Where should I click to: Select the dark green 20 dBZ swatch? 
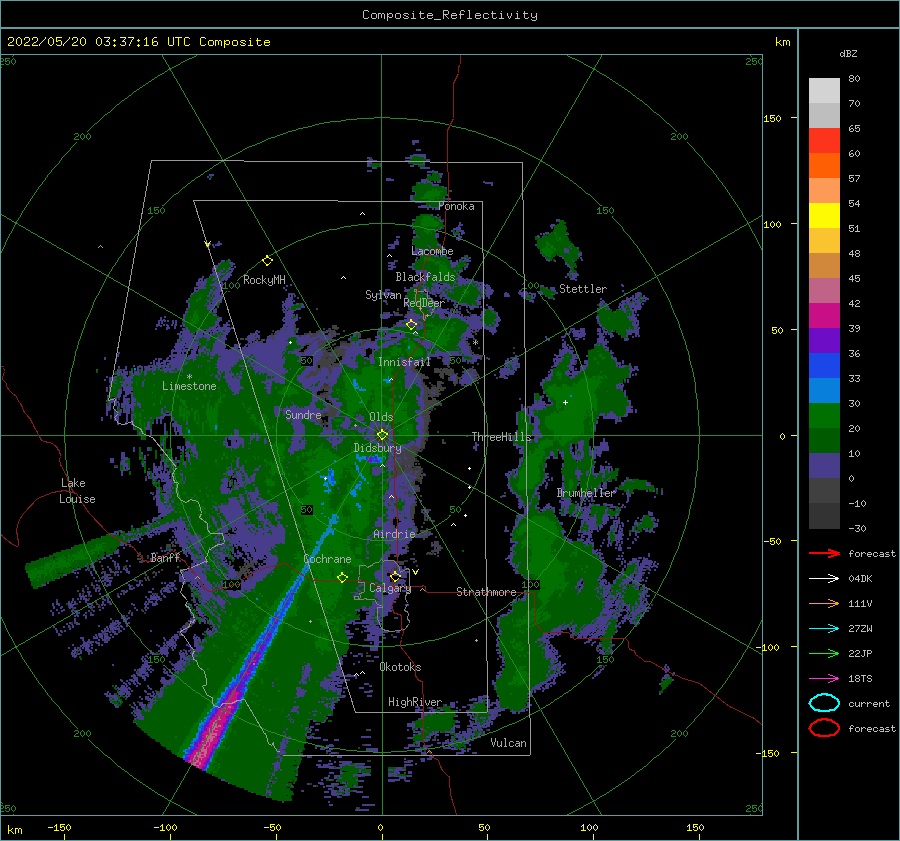click(x=824, y=440)
